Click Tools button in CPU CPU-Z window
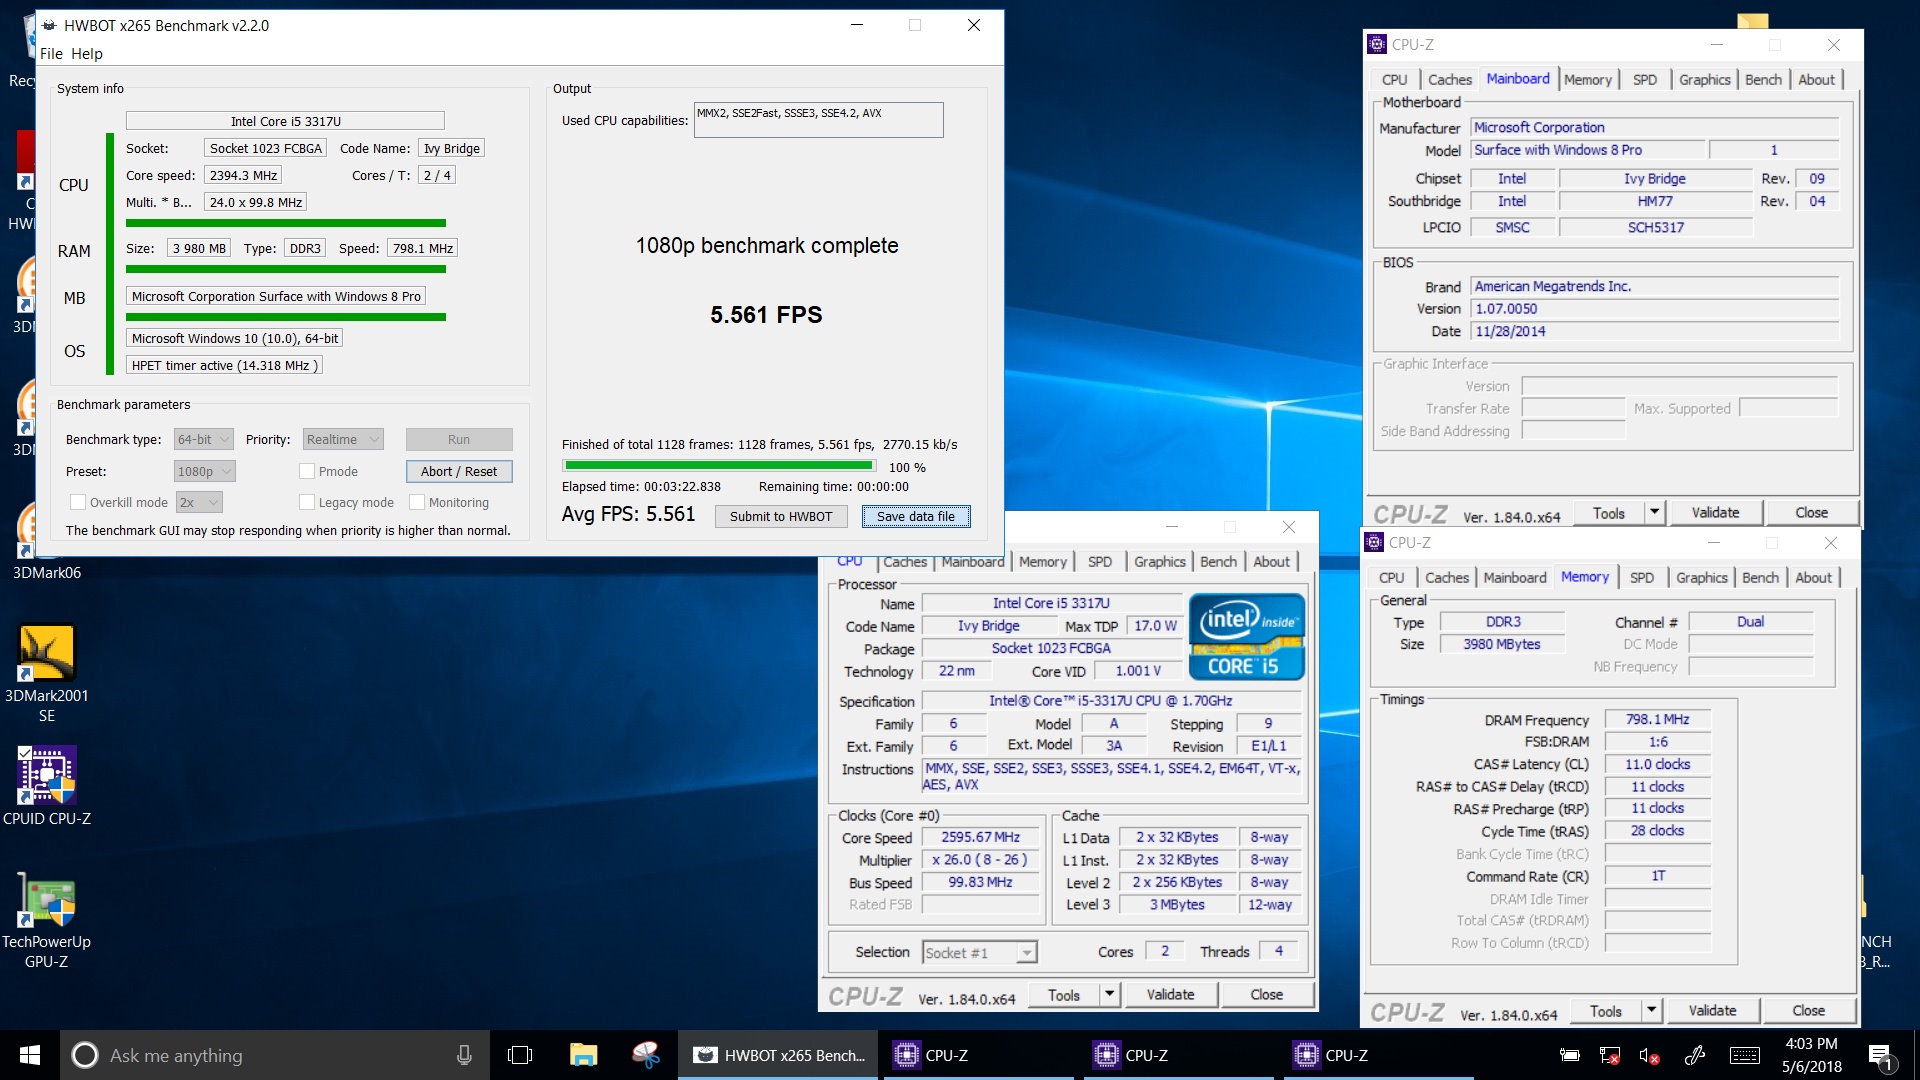Screen dimensions: 1920x1080 coord(1064,994)
